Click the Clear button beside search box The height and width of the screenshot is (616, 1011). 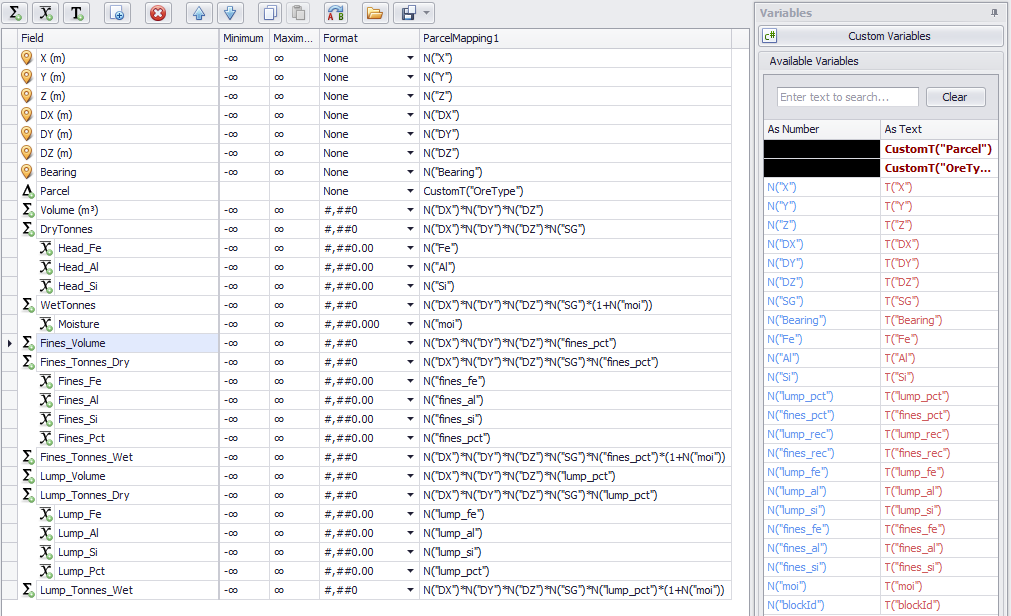point(955,97)
